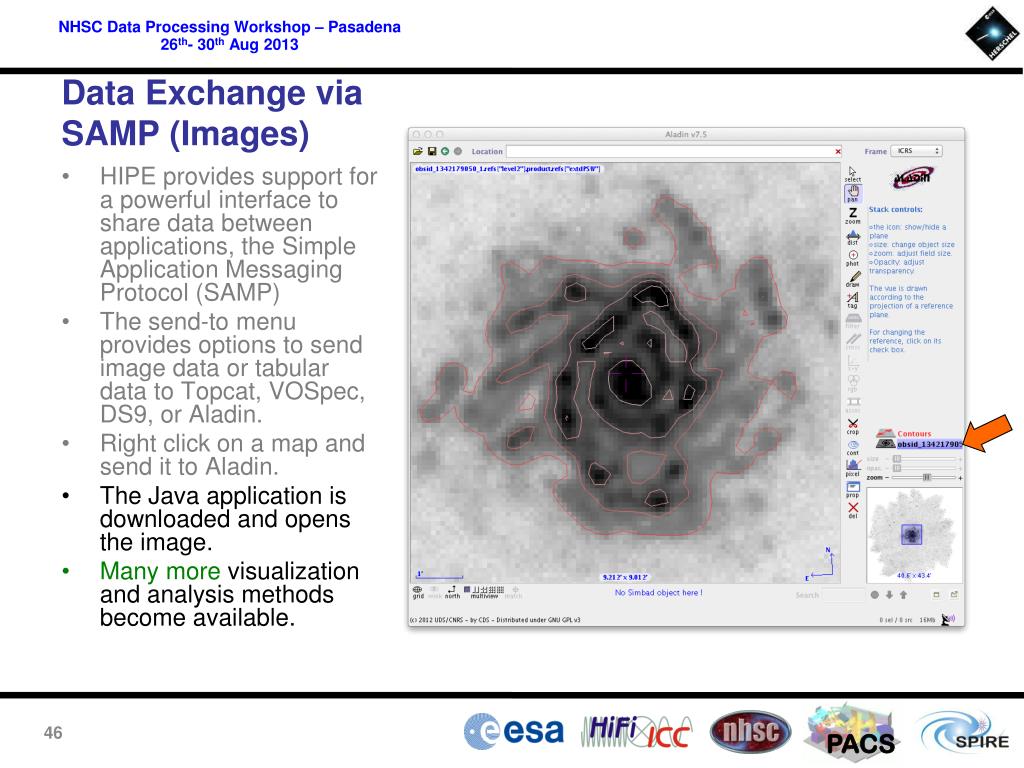Click the window split icon
The width and height of the screenshot is (1024, 768).
936,595
